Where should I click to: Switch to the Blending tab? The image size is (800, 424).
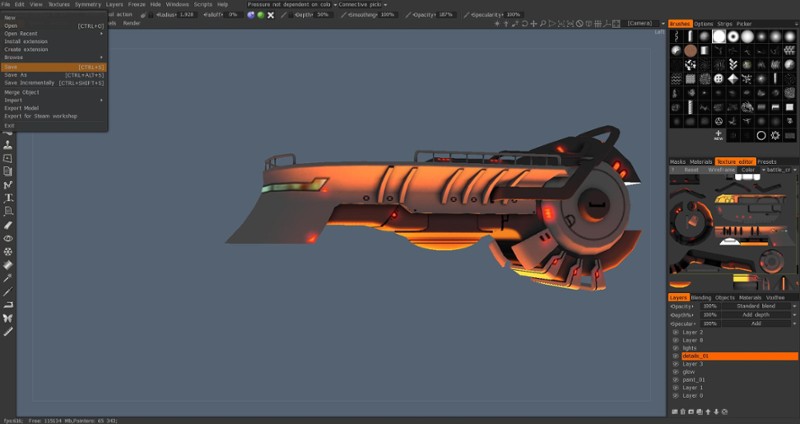701,297
